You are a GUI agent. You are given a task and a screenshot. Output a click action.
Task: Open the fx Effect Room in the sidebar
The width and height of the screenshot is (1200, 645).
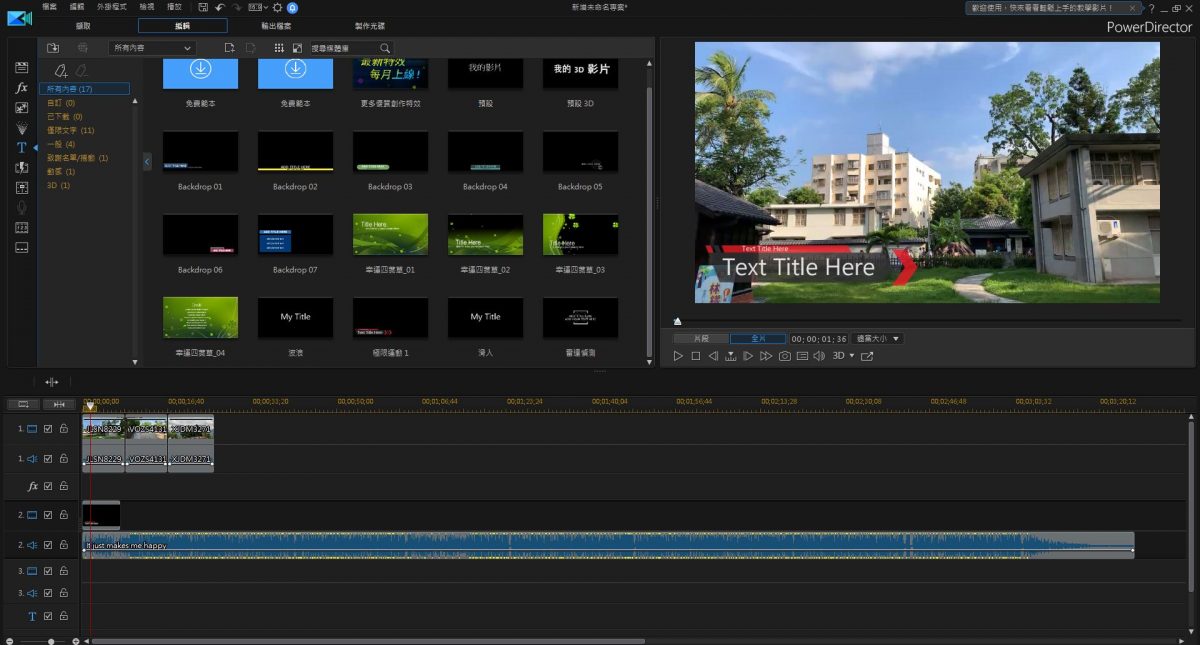click(22, 88)
